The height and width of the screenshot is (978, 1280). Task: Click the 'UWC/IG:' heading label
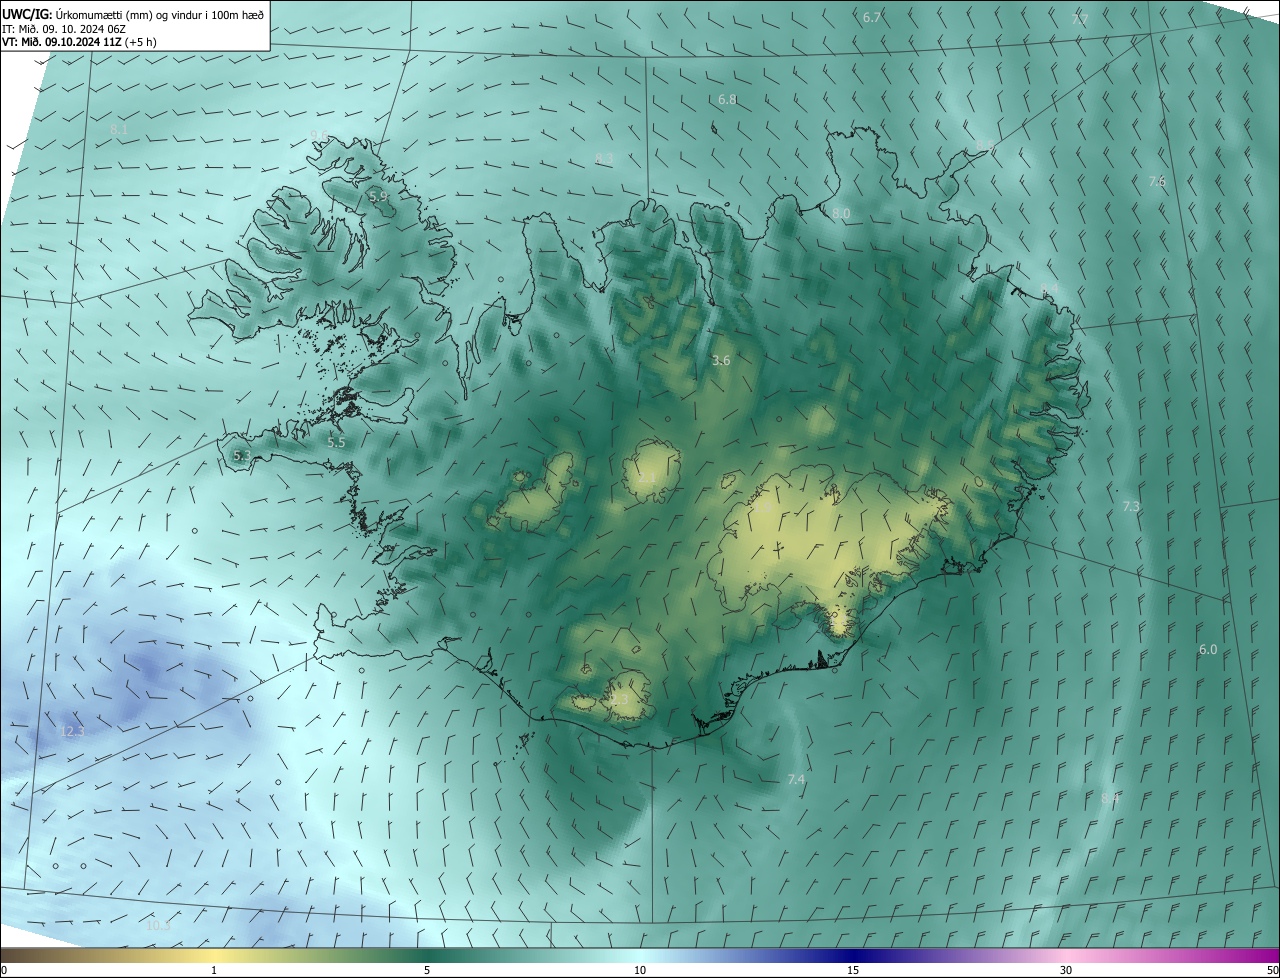26,15
